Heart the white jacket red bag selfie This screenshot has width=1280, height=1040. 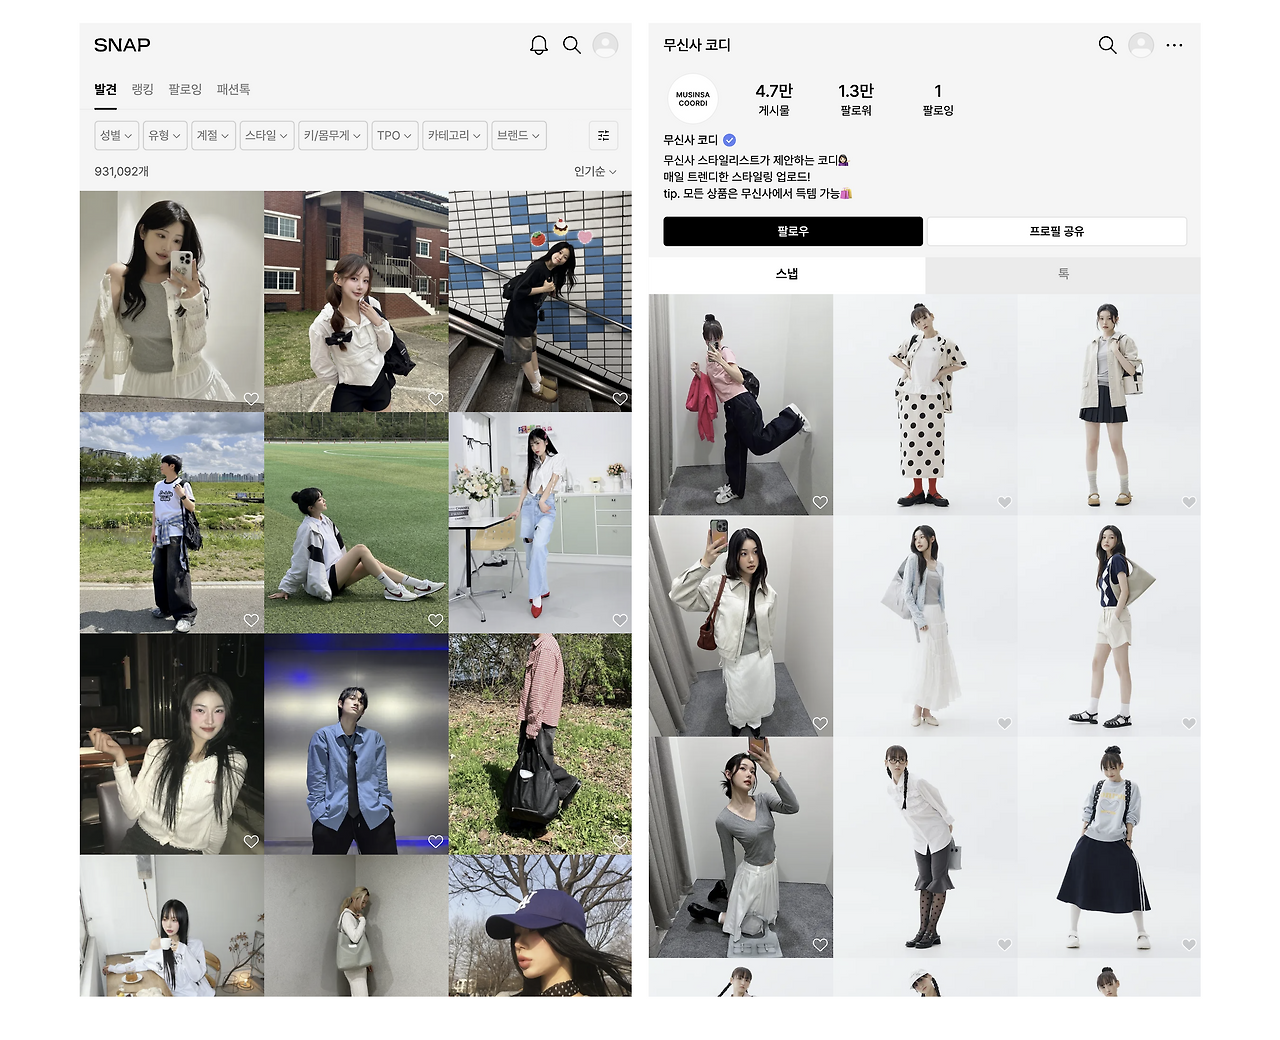coord(820,723)
